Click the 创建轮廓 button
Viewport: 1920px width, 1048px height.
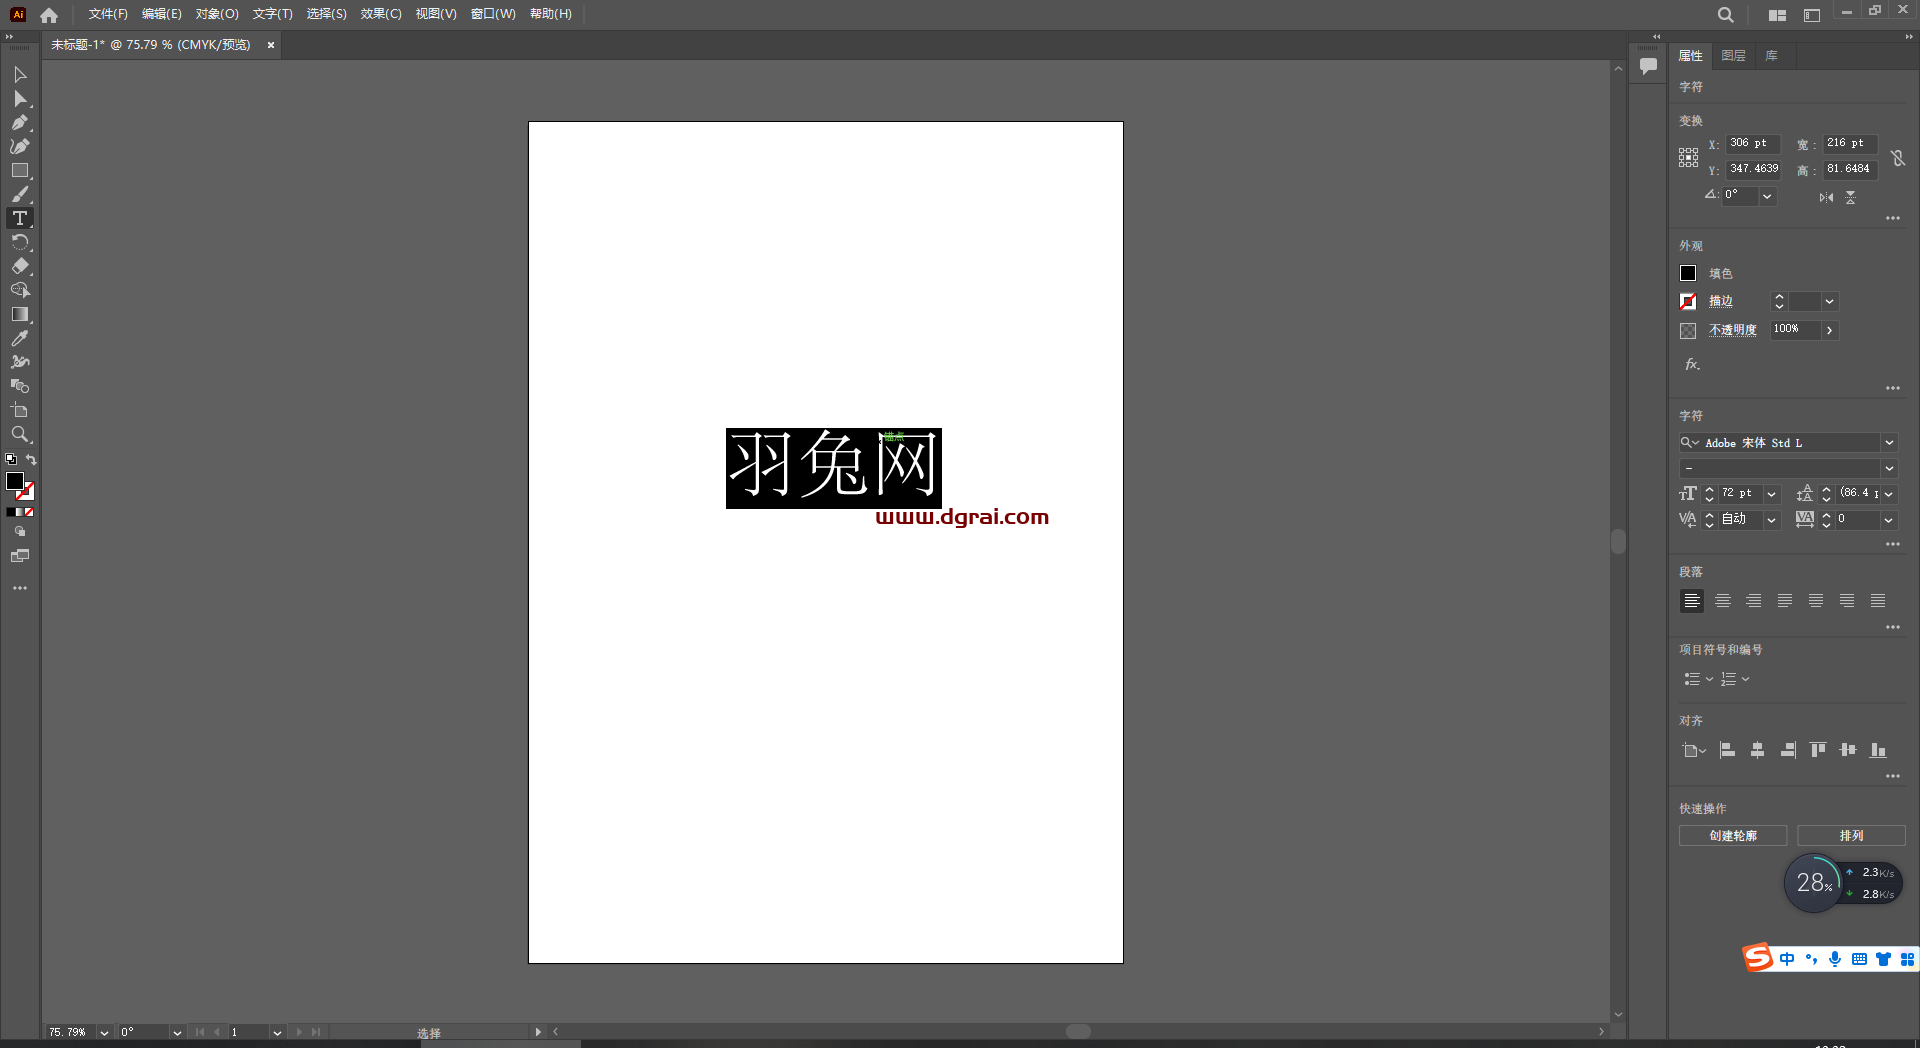(x=1732, y=836)
